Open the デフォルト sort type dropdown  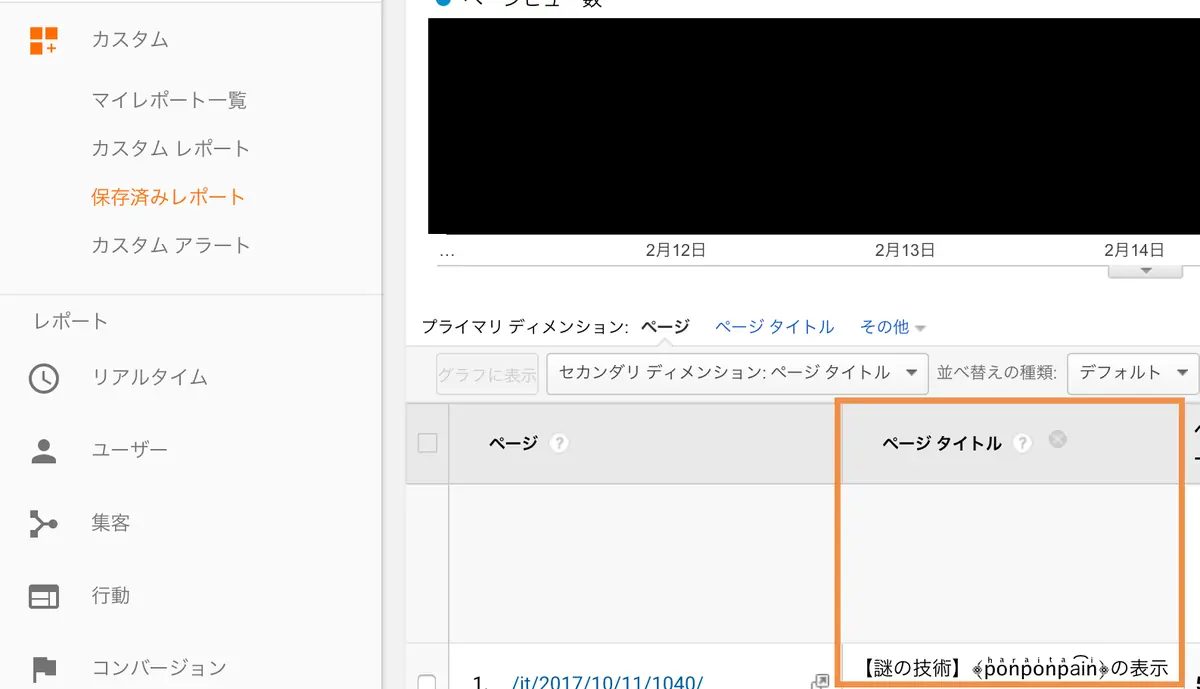click(x=1133, y=373)
